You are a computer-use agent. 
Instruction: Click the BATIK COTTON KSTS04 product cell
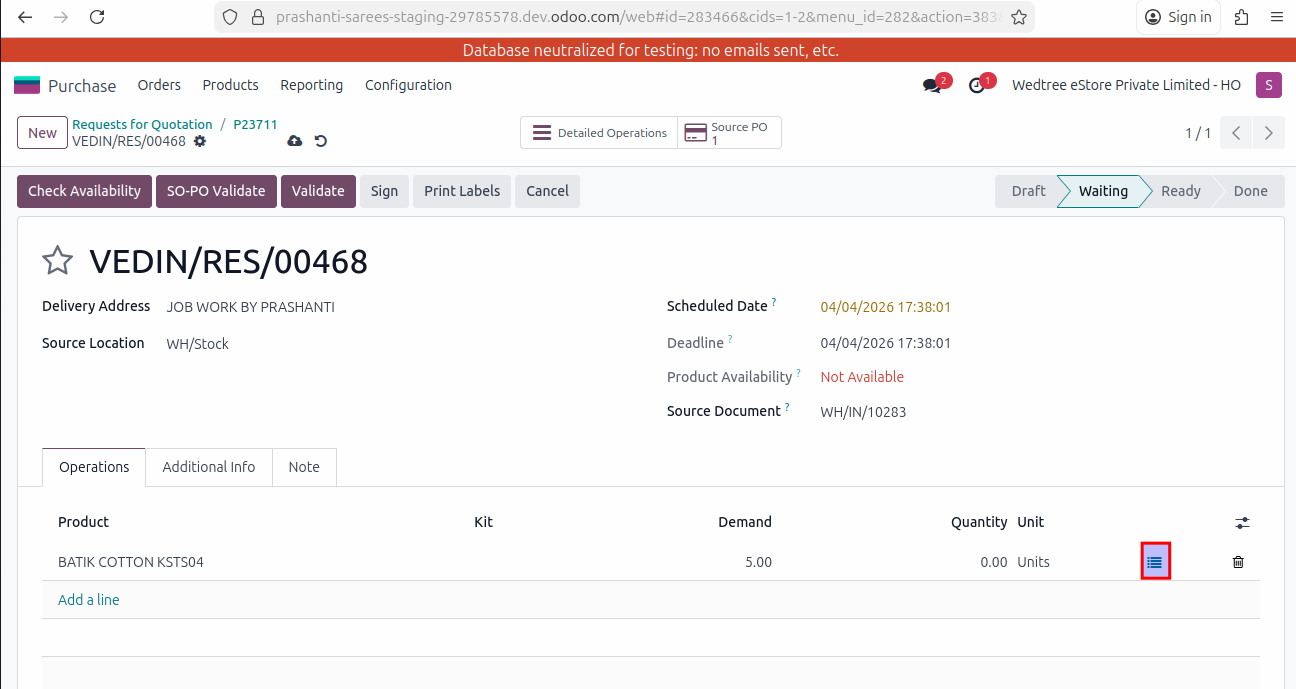click(x=131, y=562)
